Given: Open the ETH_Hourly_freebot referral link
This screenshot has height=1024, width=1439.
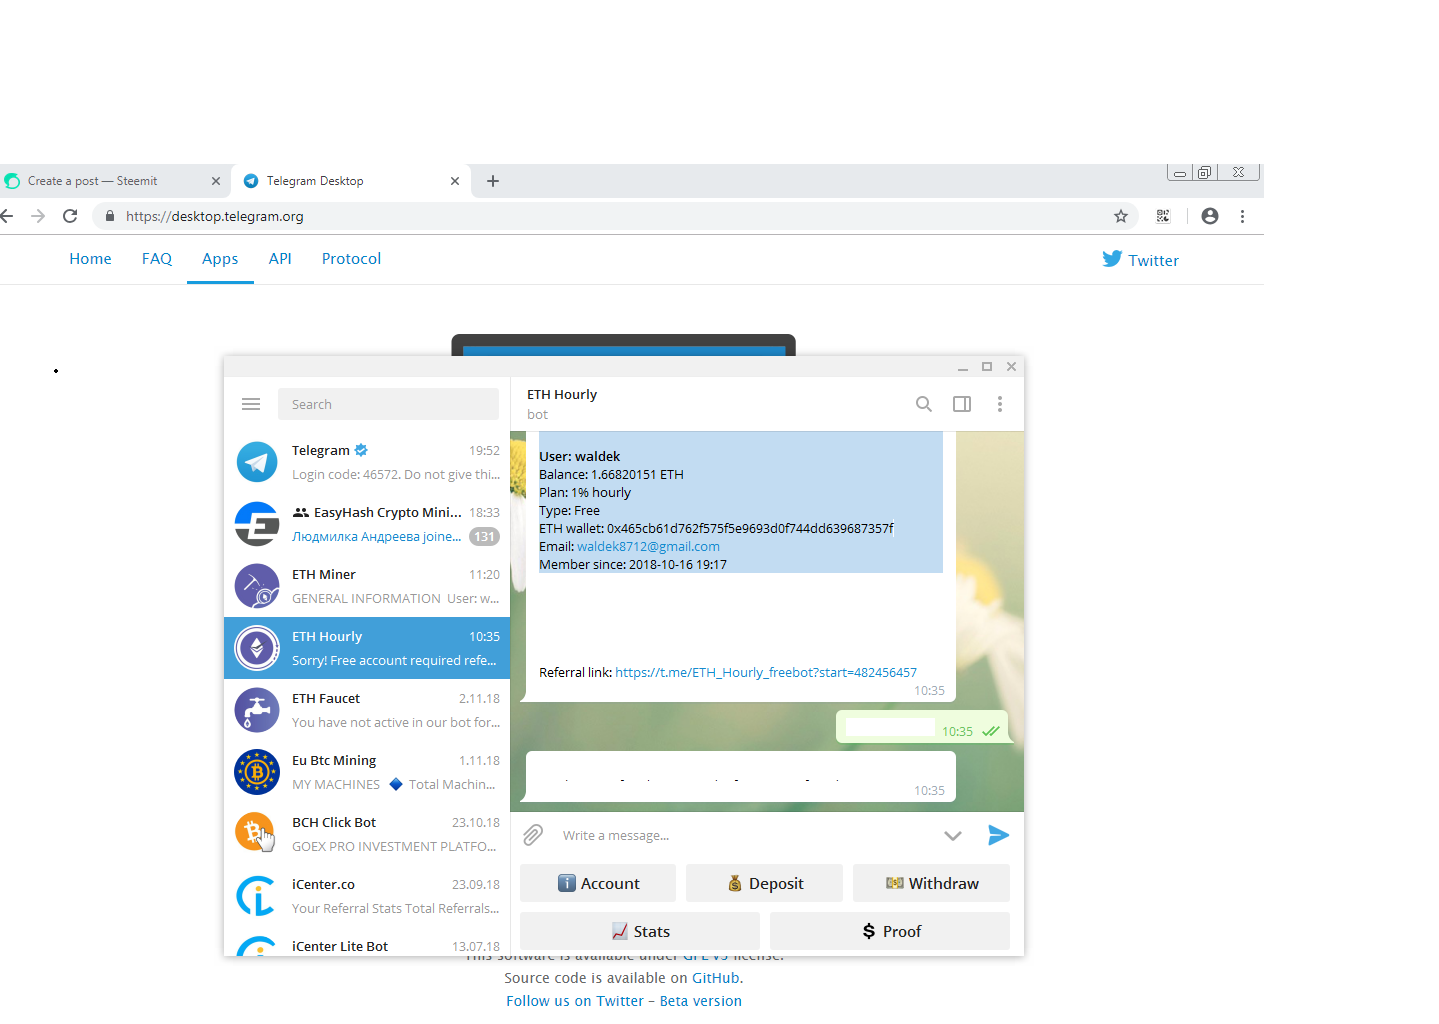Looking at the screenshot, I should point(766,672).
